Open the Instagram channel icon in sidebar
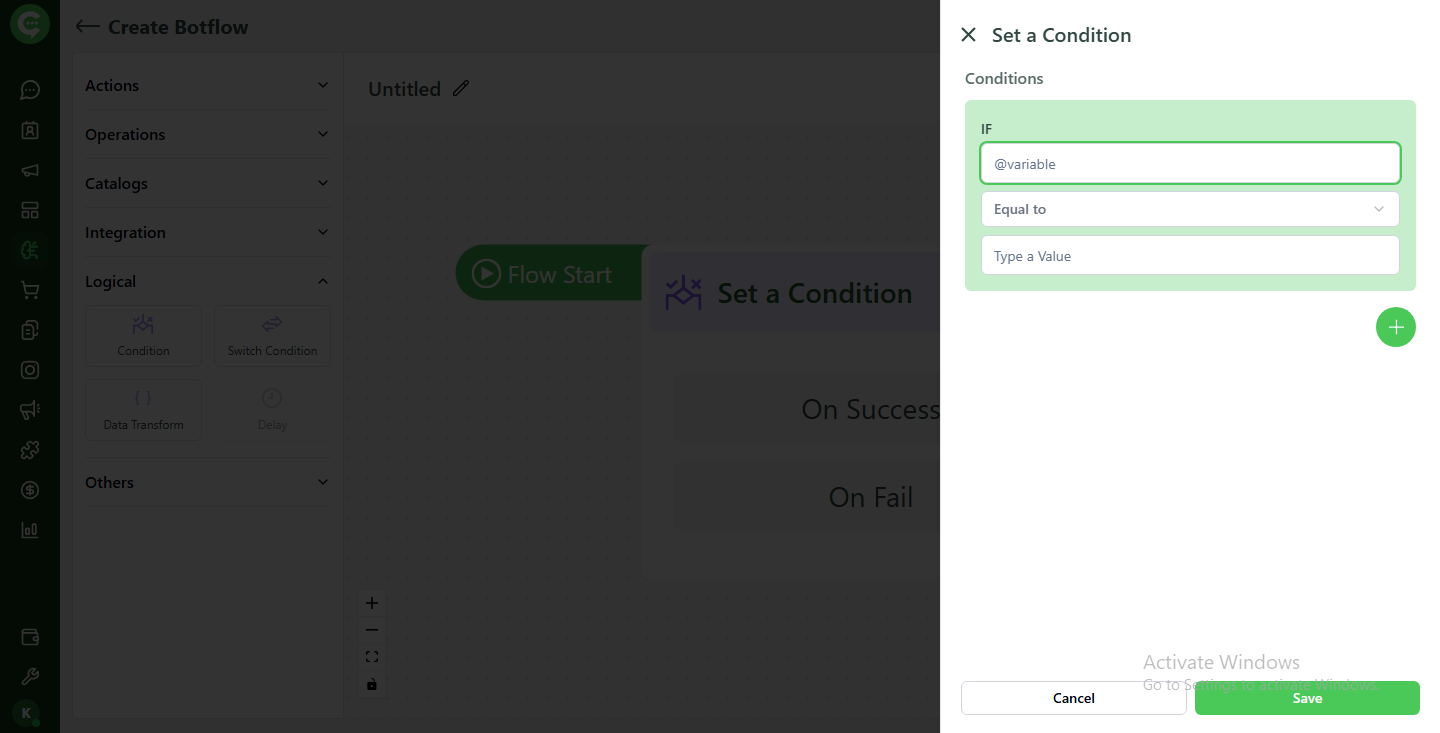 pos(29,369)
